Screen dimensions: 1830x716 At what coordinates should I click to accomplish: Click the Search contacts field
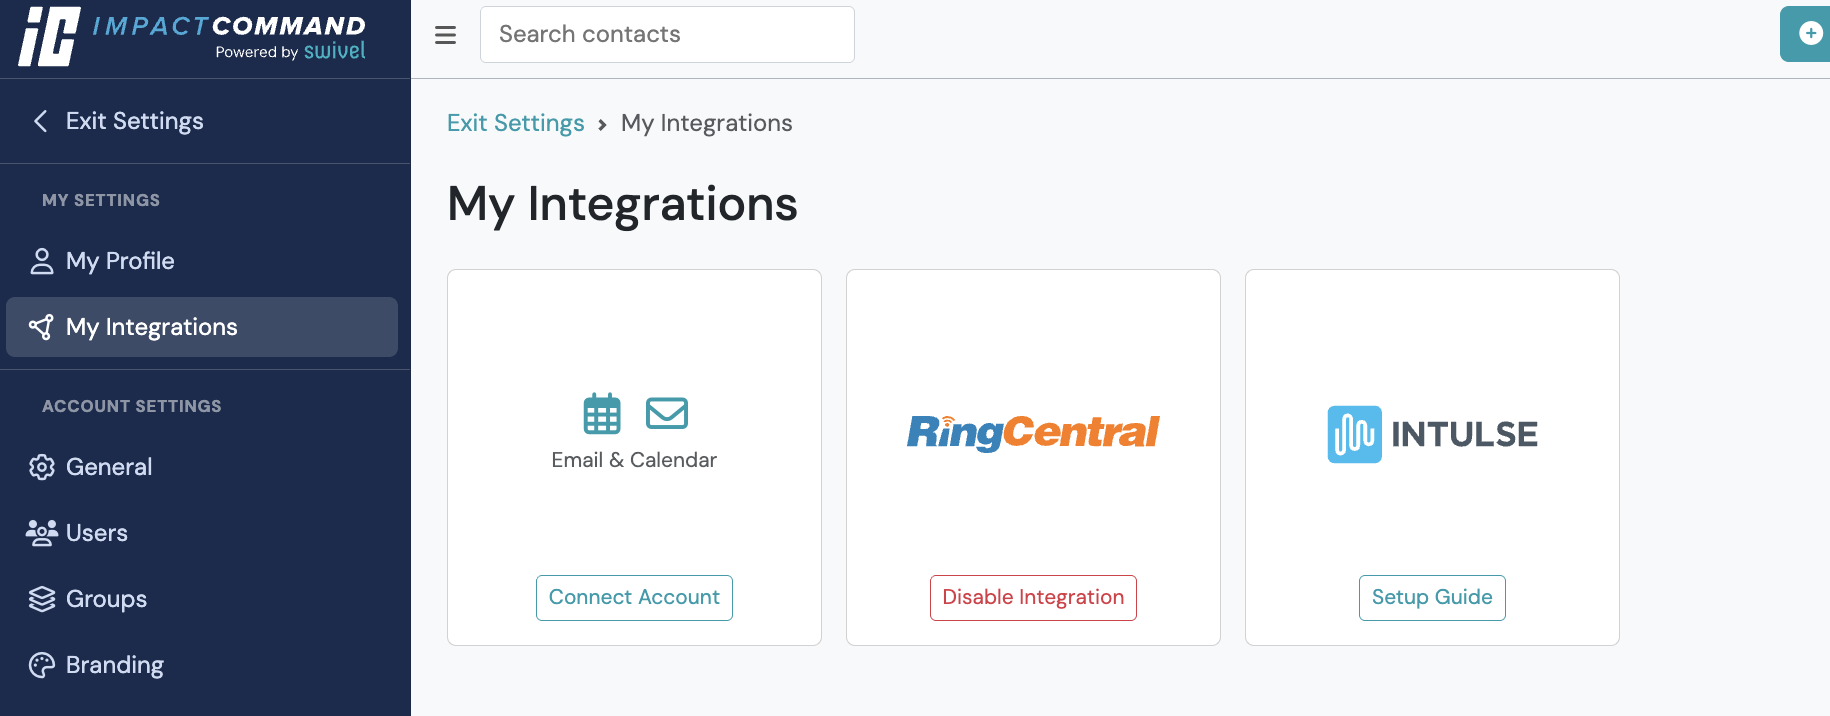[667, 34]
